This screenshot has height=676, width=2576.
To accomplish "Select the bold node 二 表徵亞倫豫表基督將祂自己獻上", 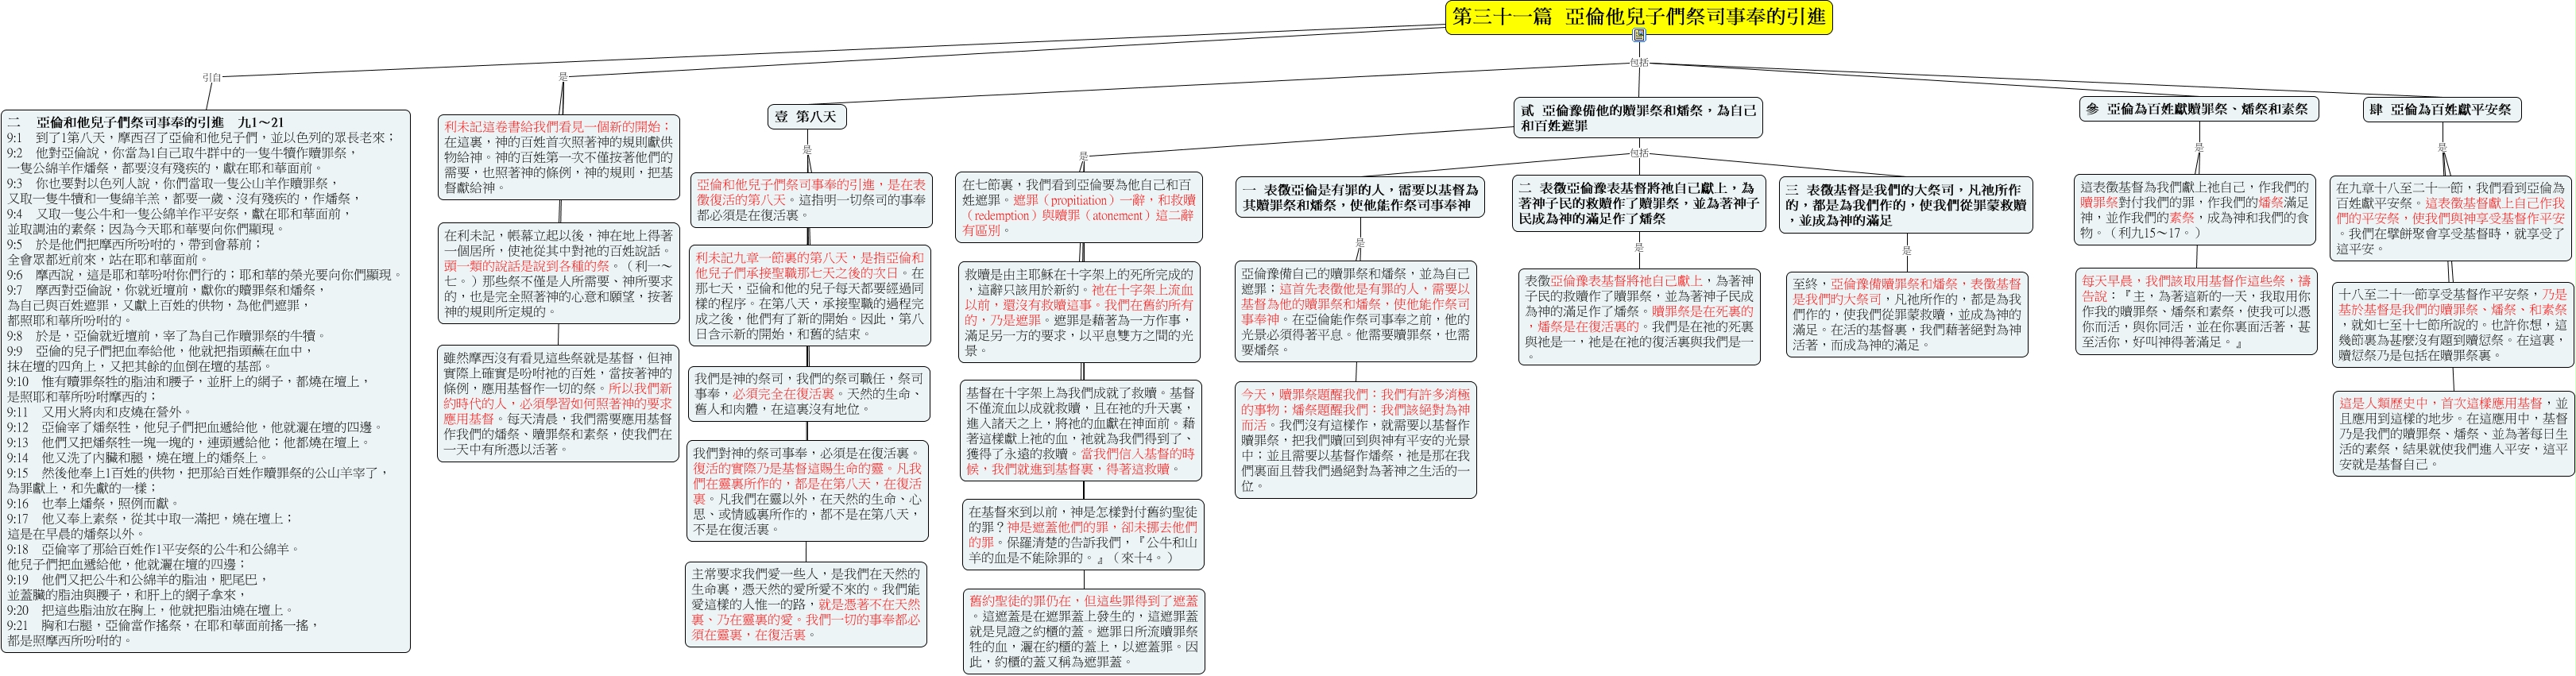I will tap(1639, 203).
